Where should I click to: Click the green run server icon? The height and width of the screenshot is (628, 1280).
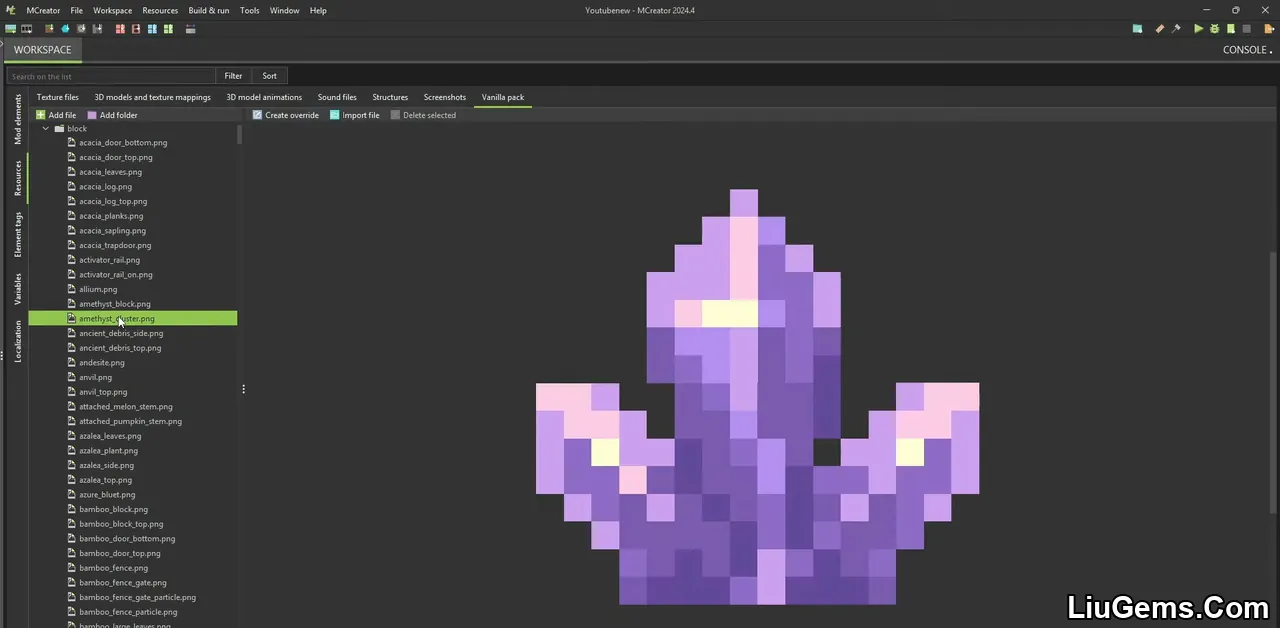[1230, 29]
